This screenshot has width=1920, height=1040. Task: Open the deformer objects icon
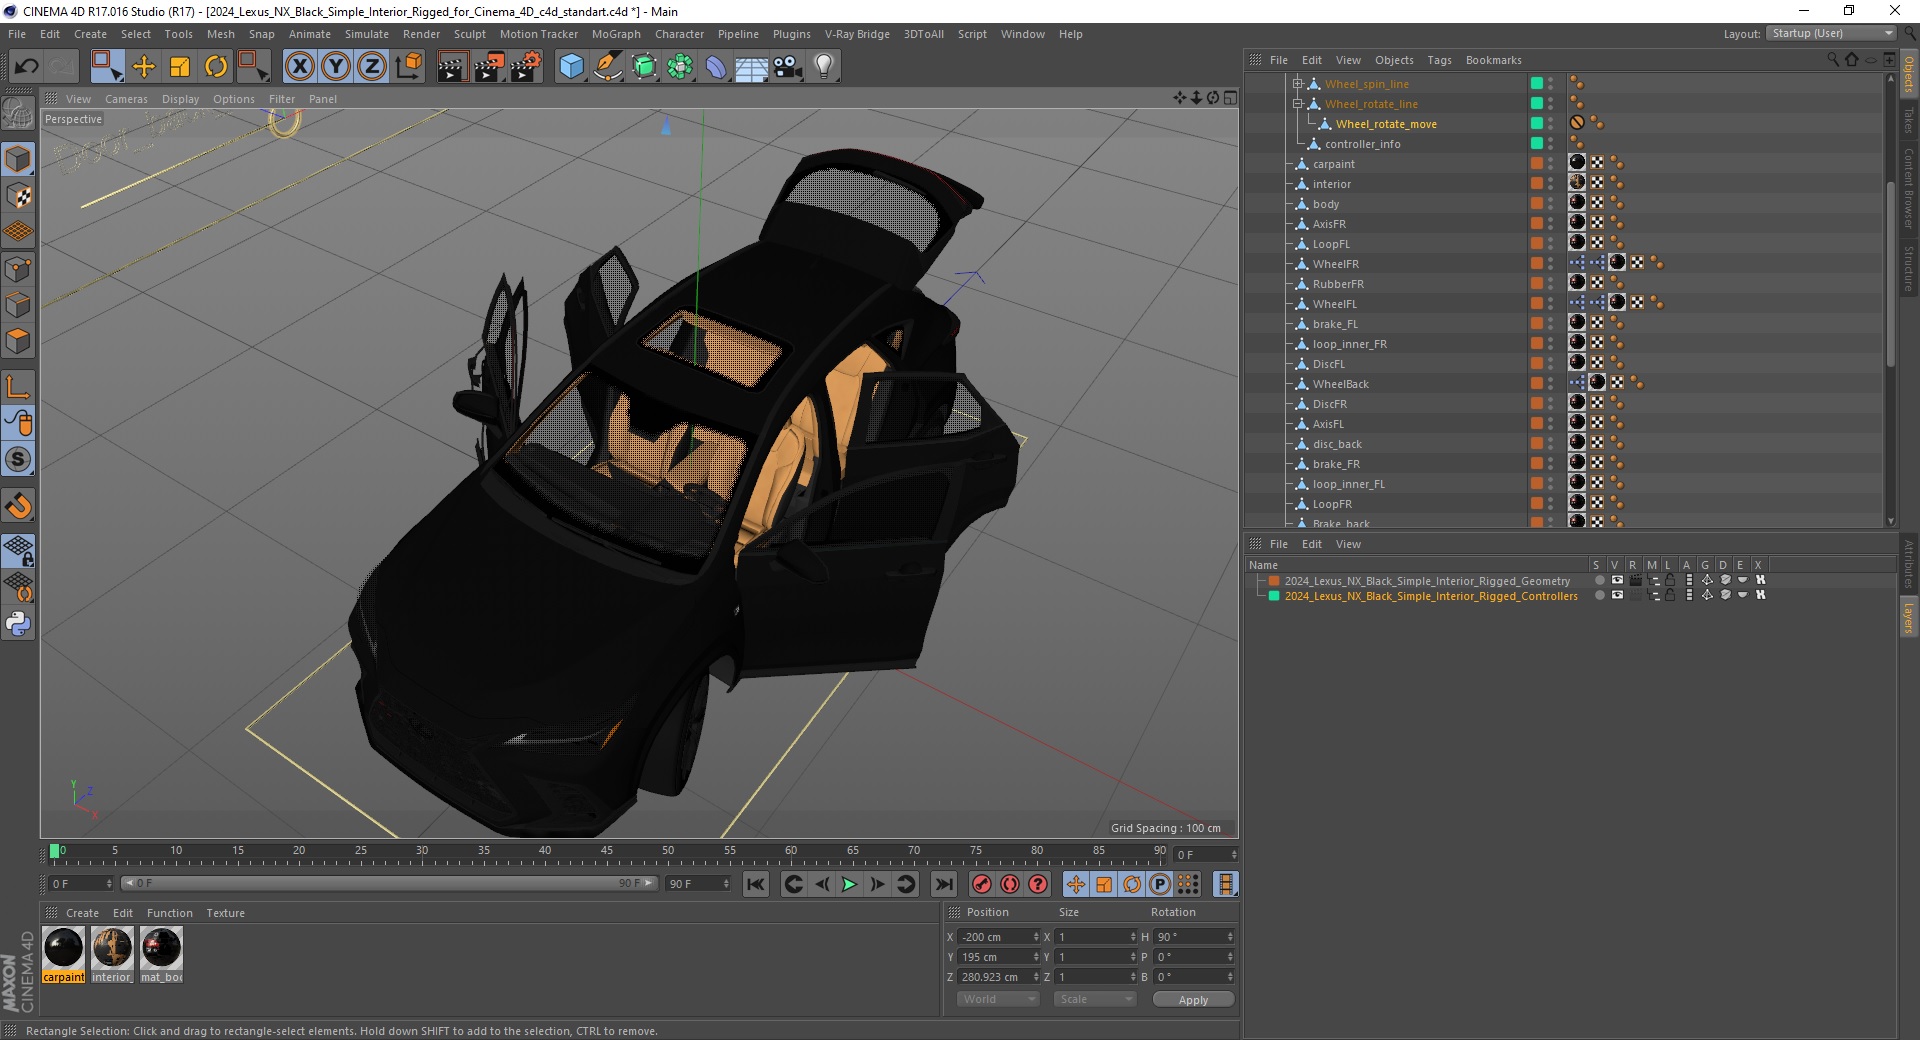click(x=716, y=67)
